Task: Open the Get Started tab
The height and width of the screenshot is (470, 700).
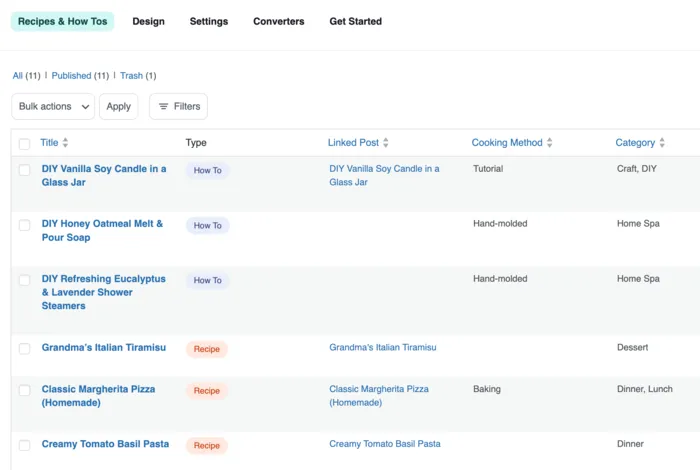Action: (355, 21)
